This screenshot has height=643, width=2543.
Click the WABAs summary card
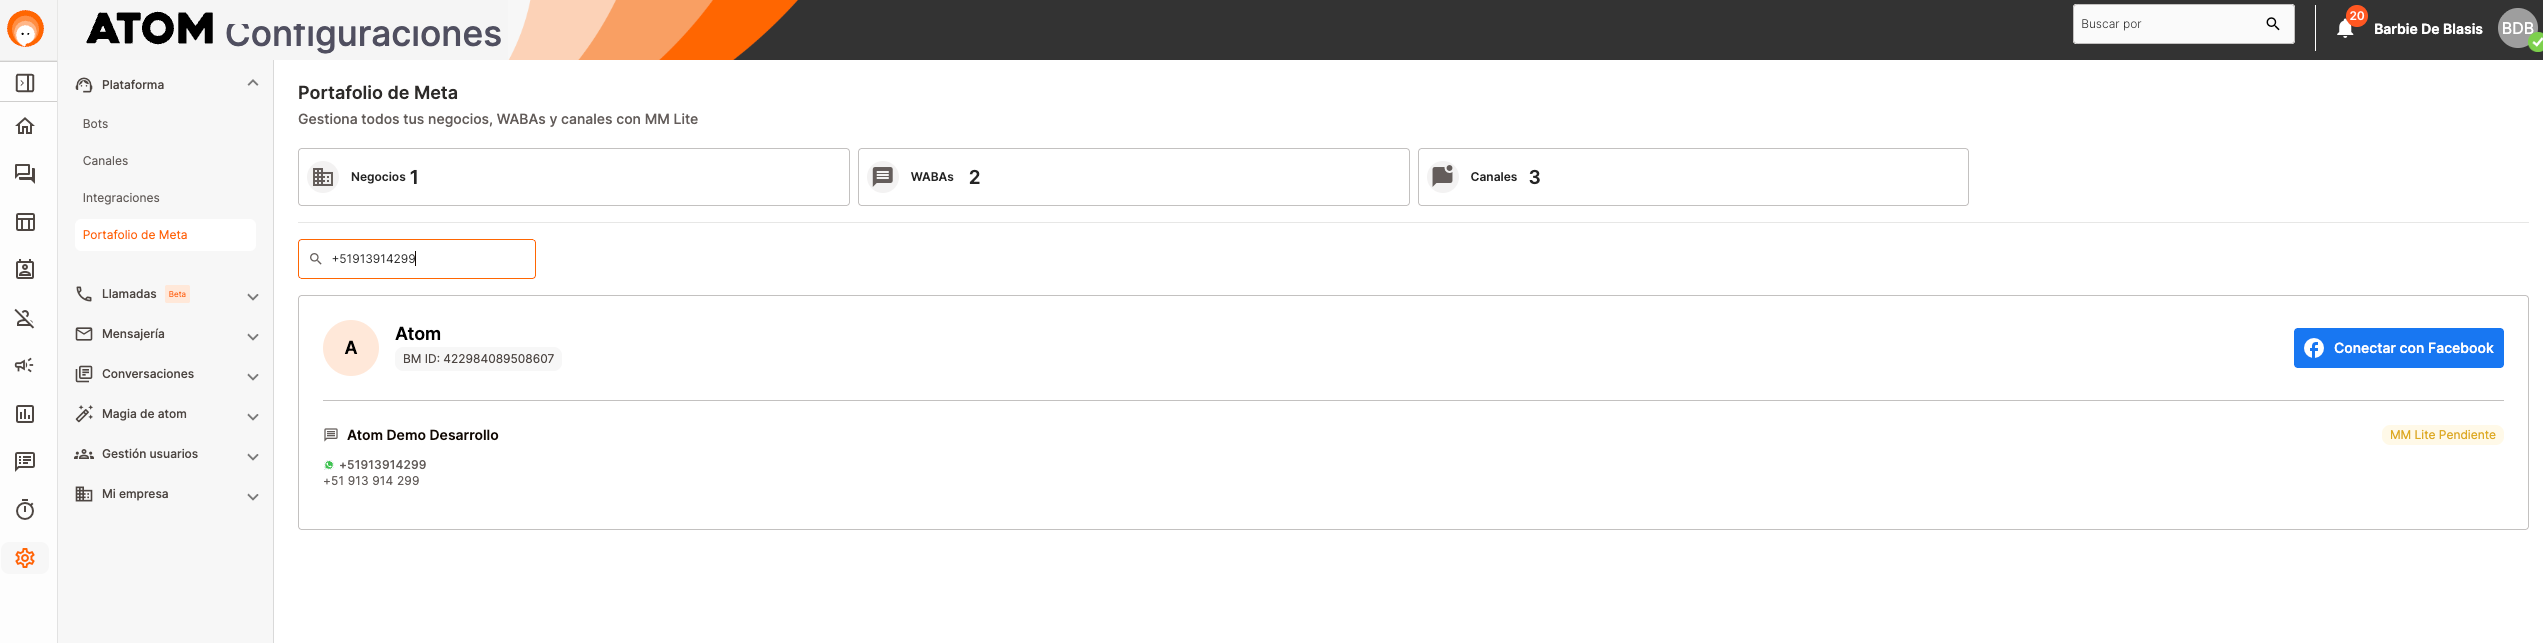[x=1133, y=177]
